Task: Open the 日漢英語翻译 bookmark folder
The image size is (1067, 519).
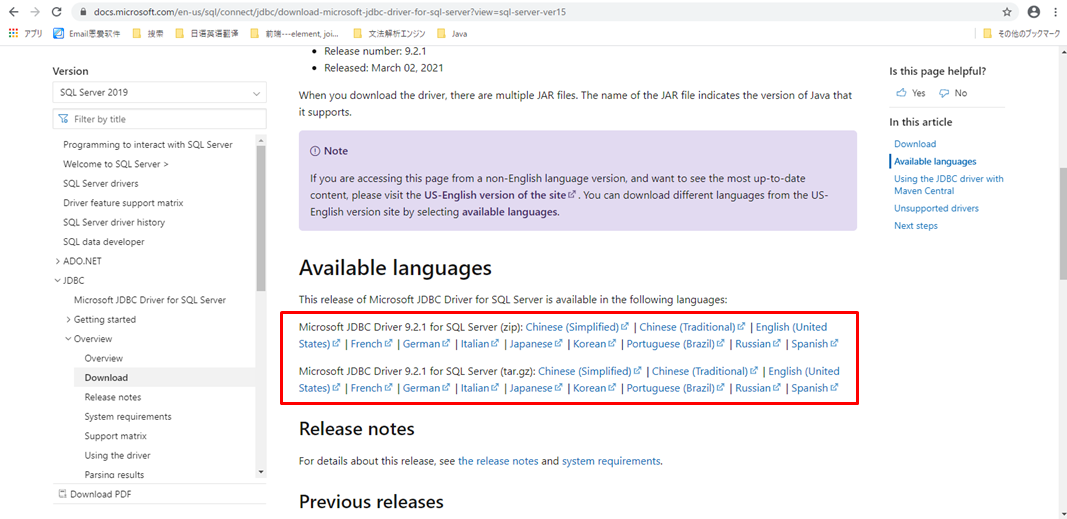Action: (x=207, y=33)
